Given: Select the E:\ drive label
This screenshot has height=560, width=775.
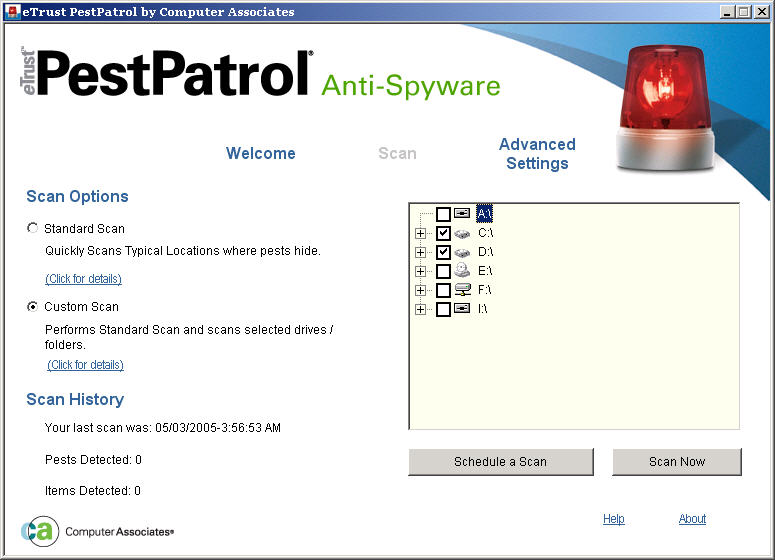Looking at the screenshot, I should point(485,271).
